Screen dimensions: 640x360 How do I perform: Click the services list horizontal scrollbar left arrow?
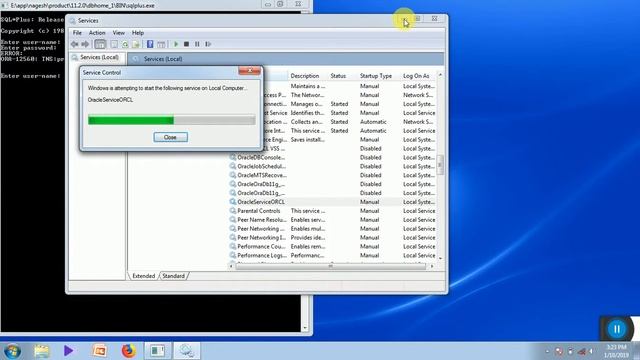point(231,266)
